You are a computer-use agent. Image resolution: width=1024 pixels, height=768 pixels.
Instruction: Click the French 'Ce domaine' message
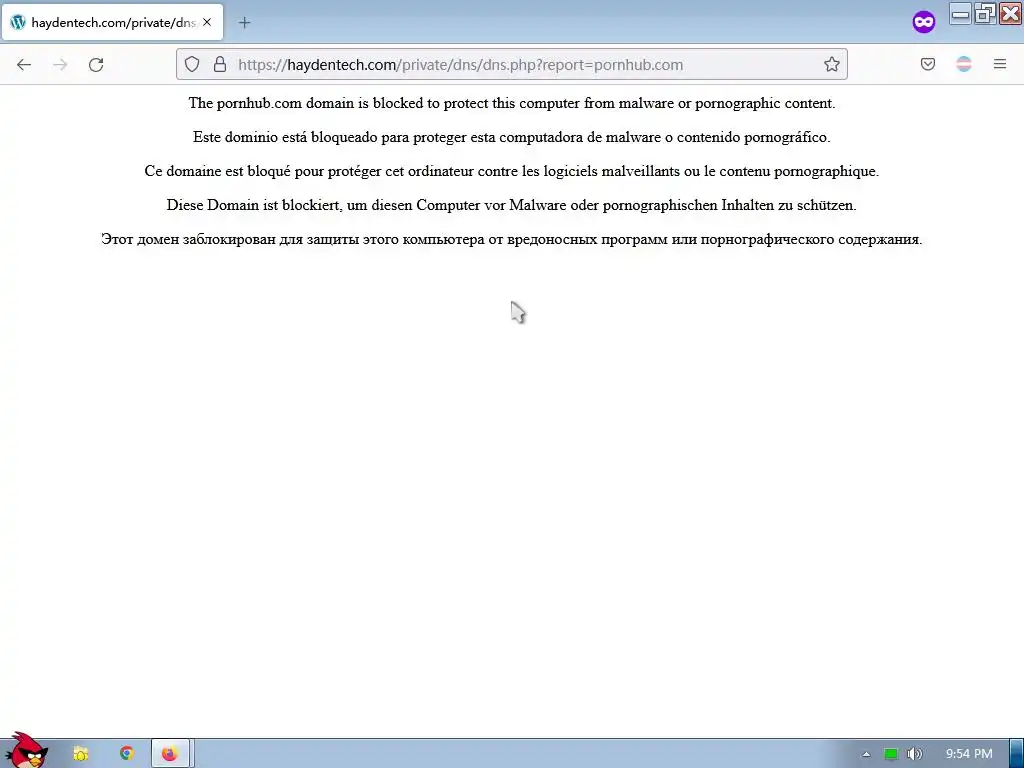[x=512, y=171]
